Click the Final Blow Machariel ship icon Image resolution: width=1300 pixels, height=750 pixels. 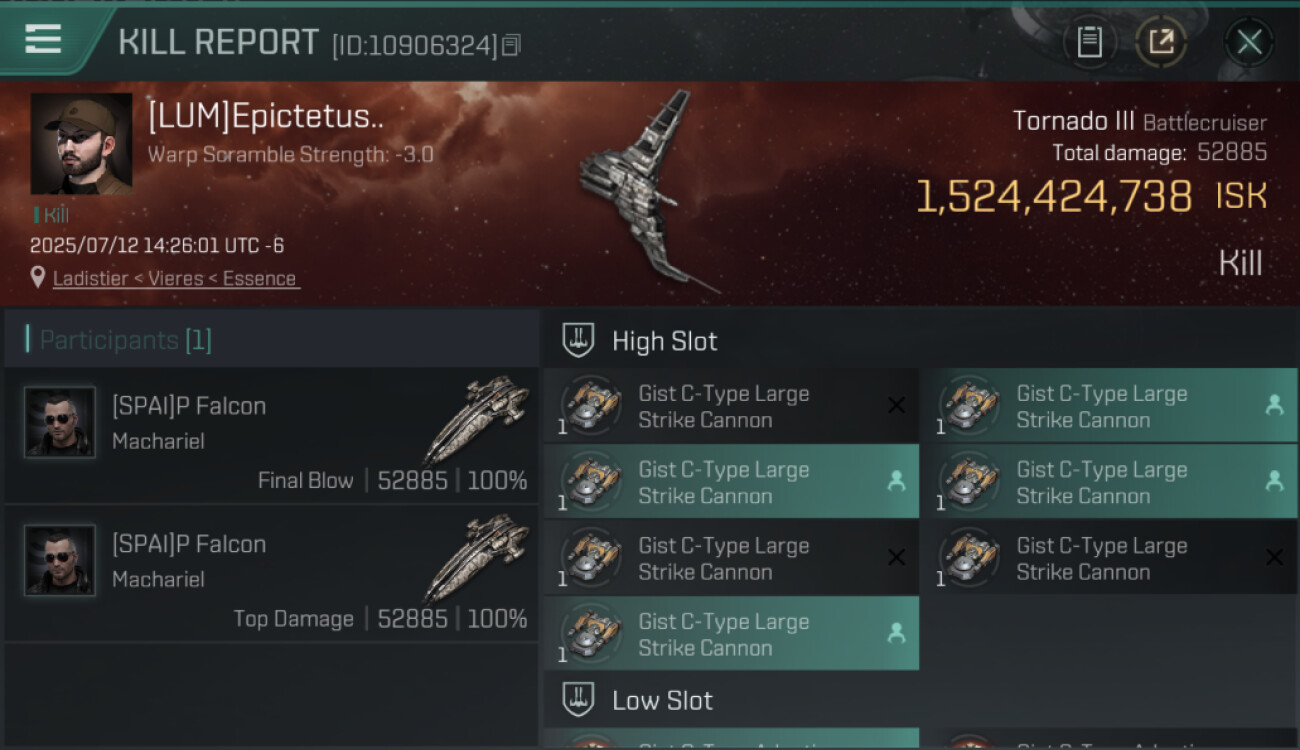tap(477, 418)
